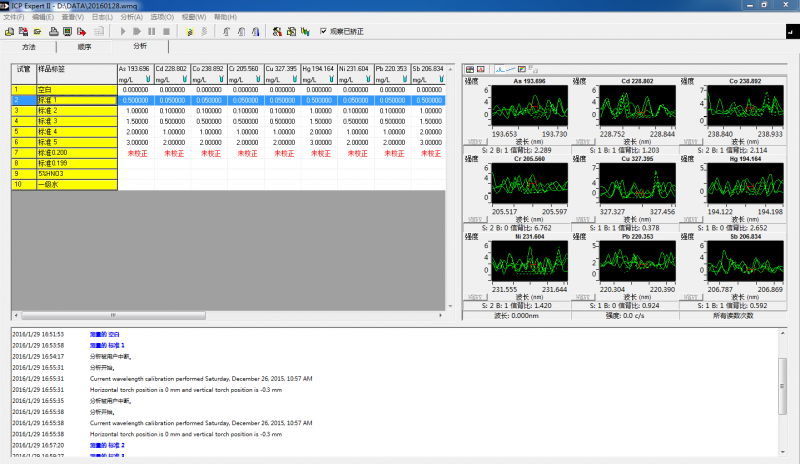Toggle the 观察已矫正 checkbox
The width and height of the screenshot is (800, 464).
(323, 31)
